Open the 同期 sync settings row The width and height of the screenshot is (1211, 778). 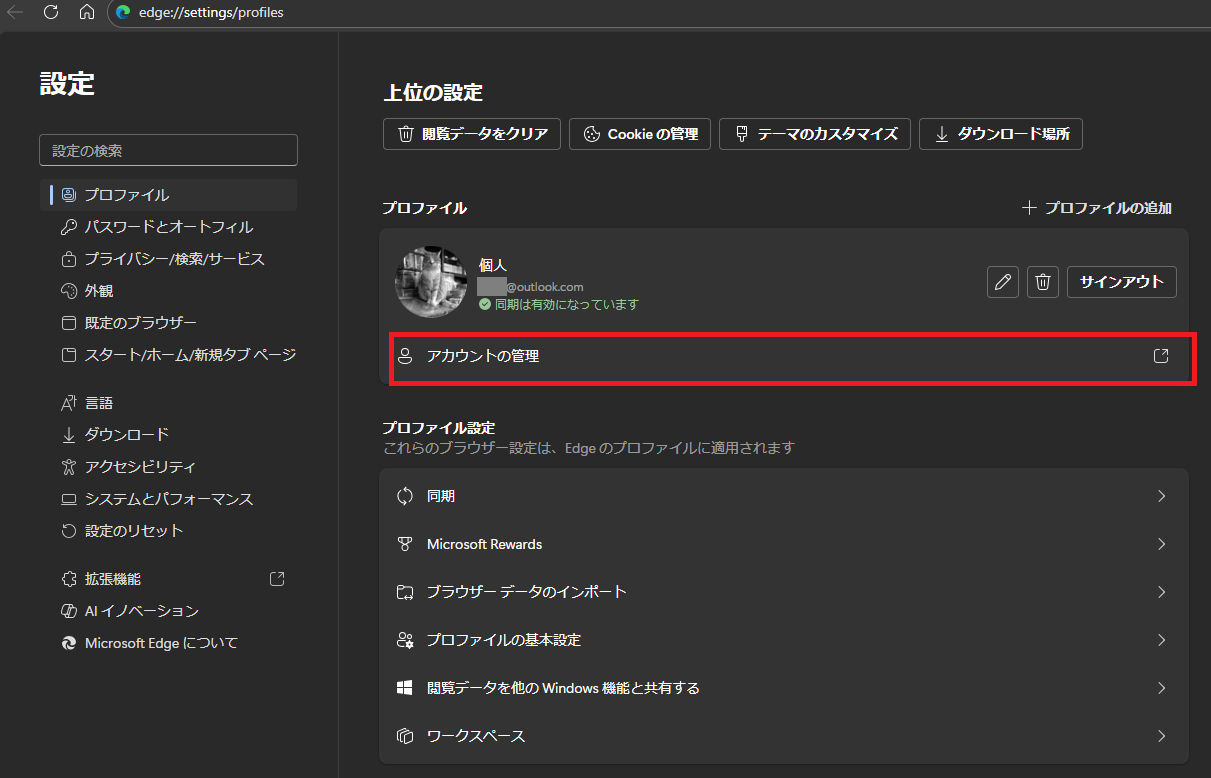tap(785, 496)
